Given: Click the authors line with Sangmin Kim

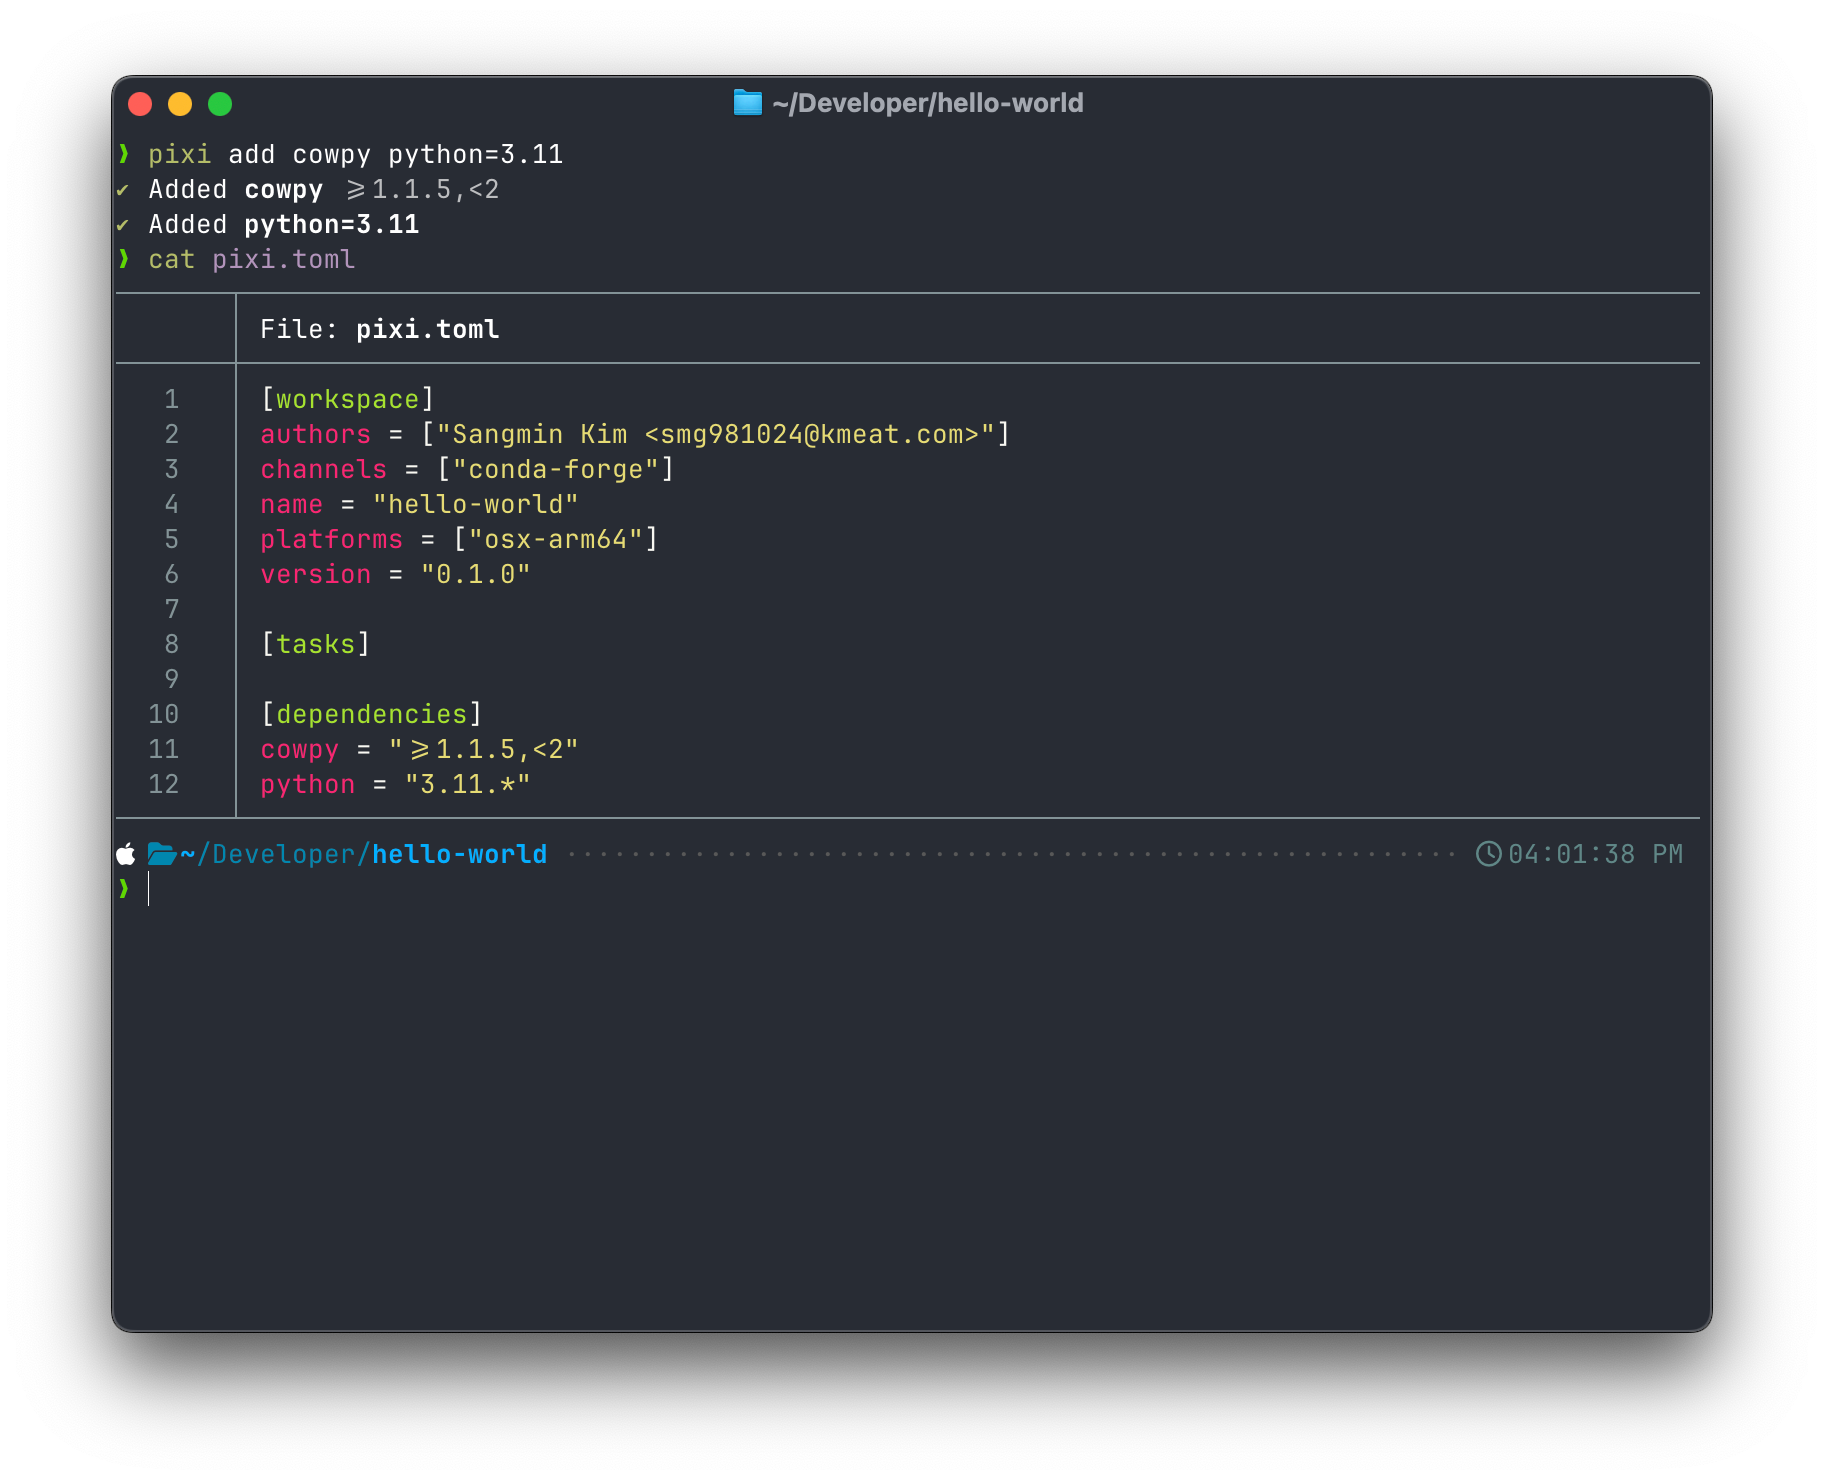Looking at the screenshot, I should pyautogui.click(x=636, y=435).
